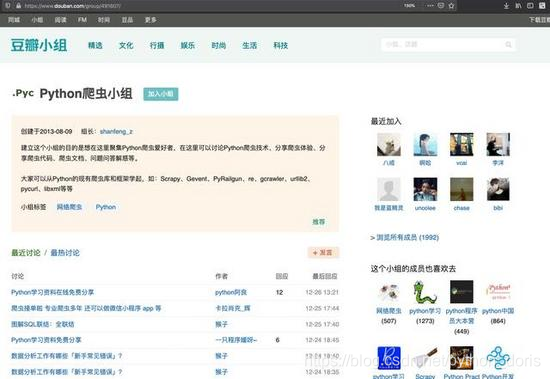Open the Python Pract group thumbnail
Screen dimensions: 550x379
[462, 358]
